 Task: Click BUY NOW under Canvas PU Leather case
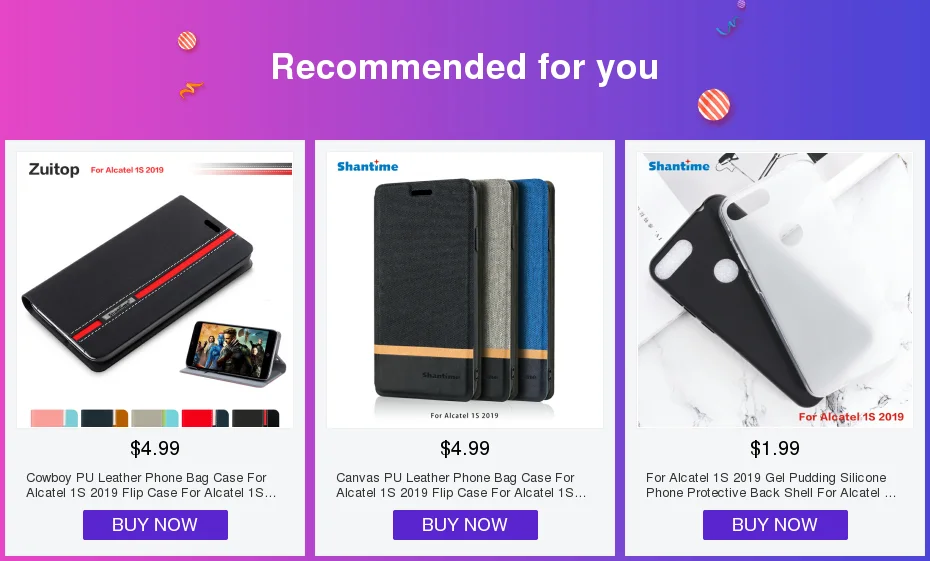coord(465,525)
